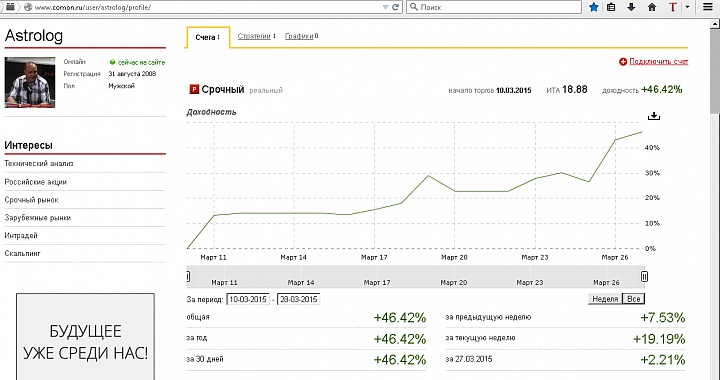The height and width of the screenshot is (380, 720).
Task: Click the Astrolog username heading
Action: (34, 36)
